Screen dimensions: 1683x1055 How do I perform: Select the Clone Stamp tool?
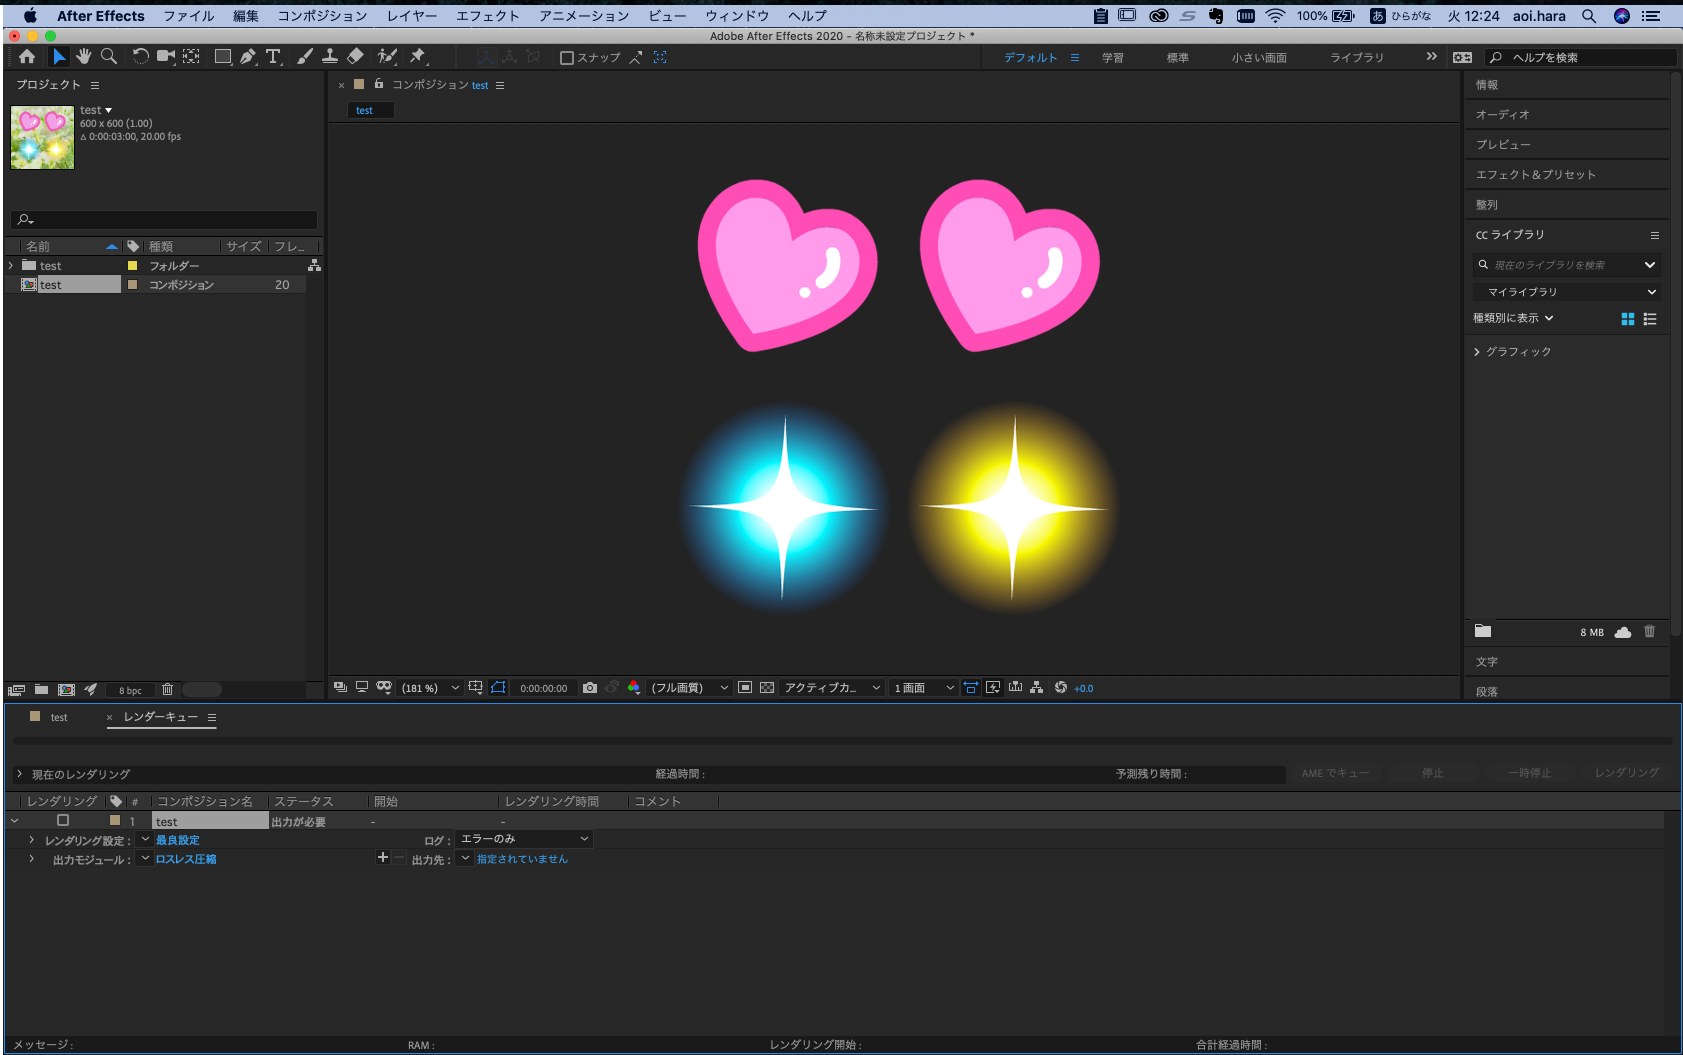point(329,57)
